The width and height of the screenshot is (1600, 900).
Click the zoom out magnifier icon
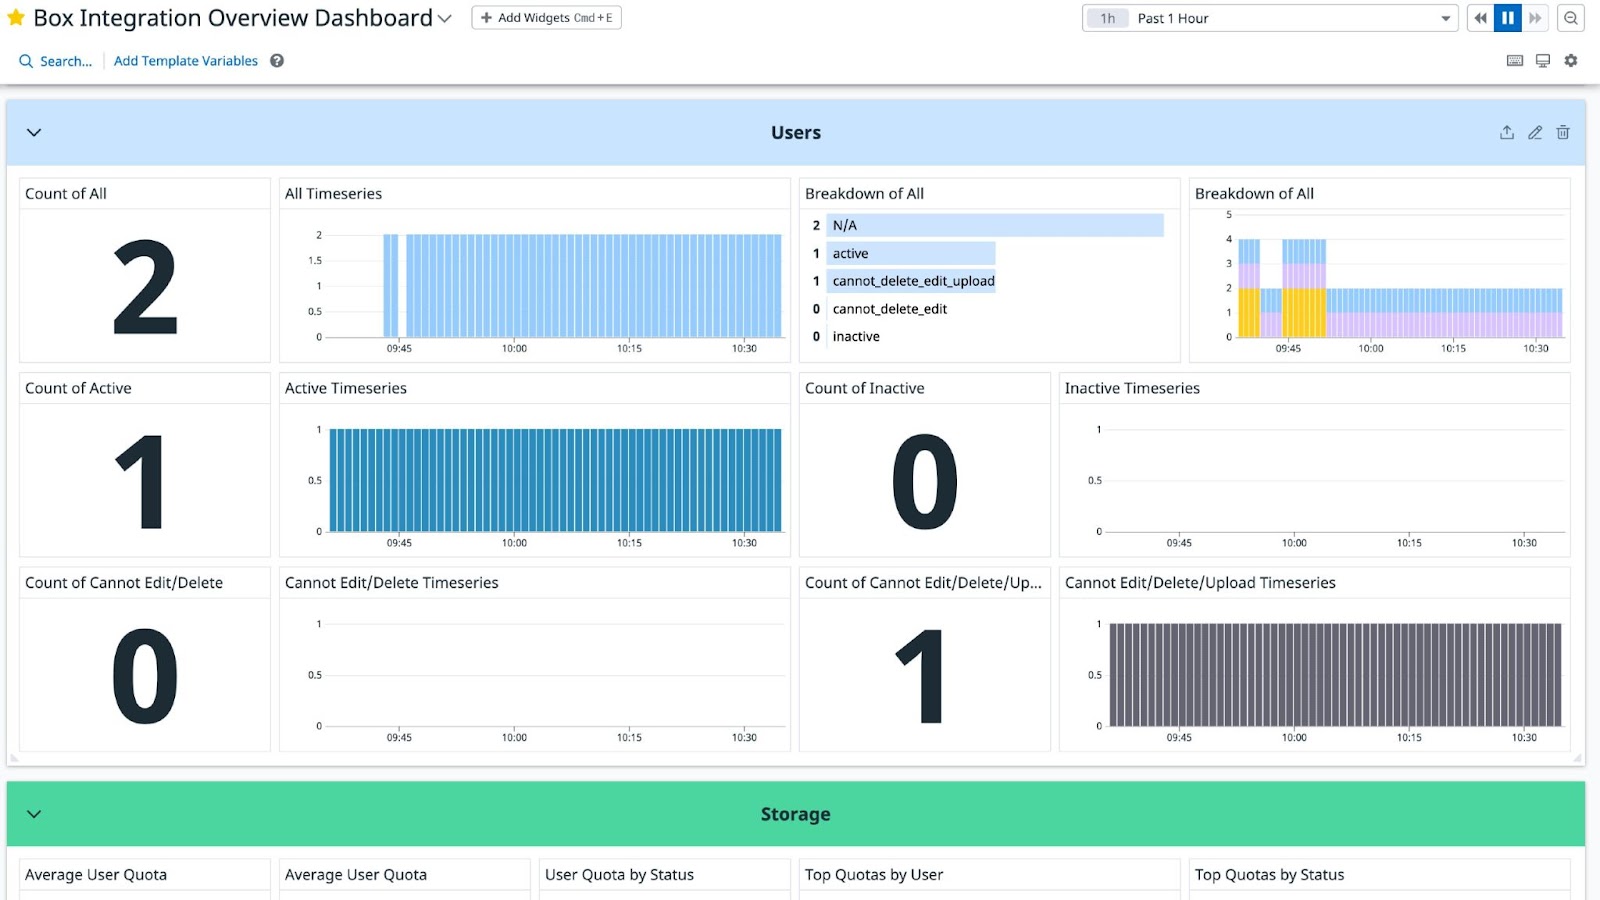pos(1571,18)
